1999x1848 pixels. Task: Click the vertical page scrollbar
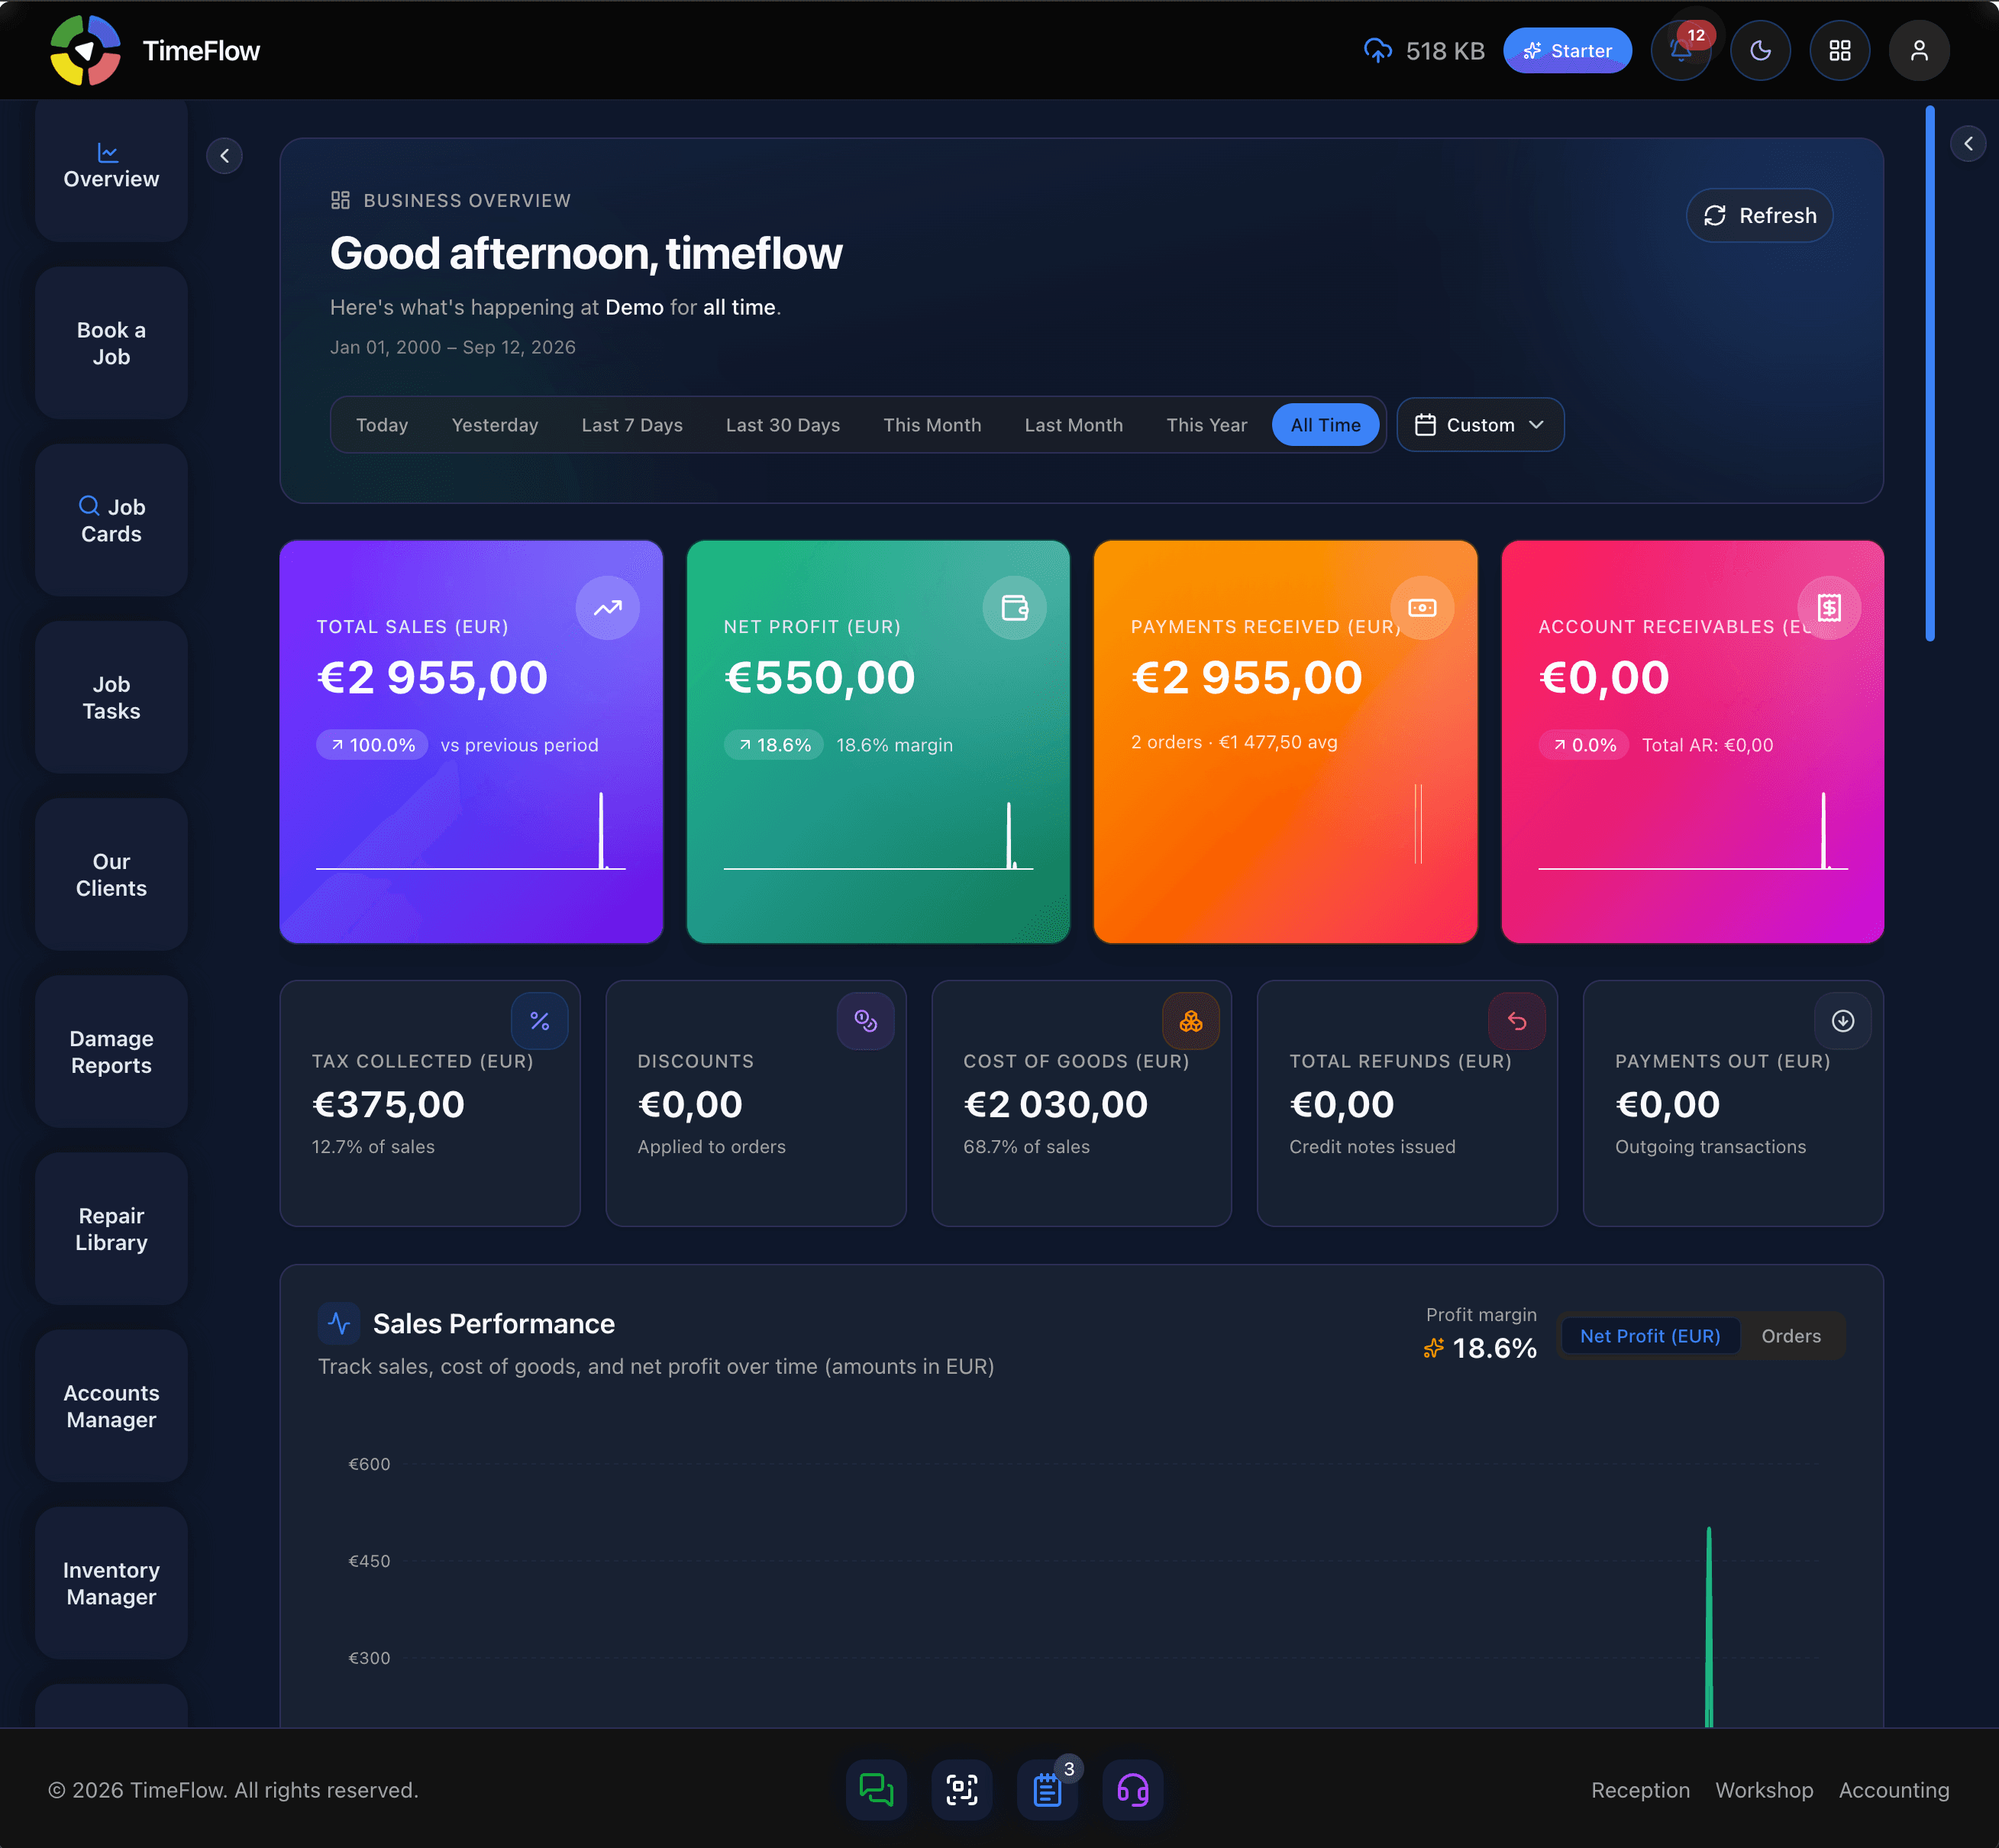[x=1930, y=373]
